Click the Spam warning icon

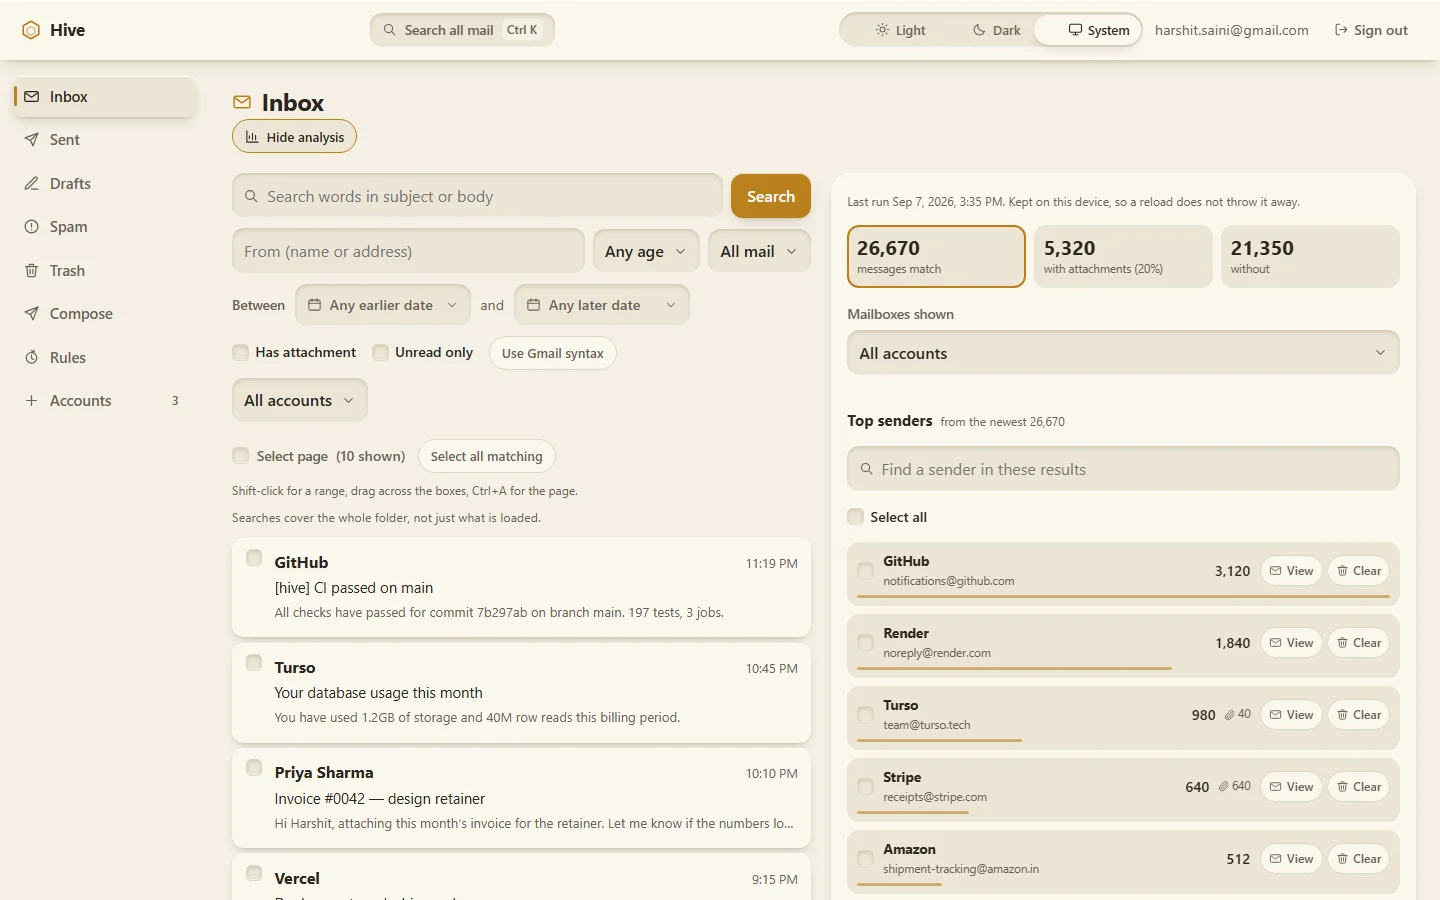tap(31, 227)
